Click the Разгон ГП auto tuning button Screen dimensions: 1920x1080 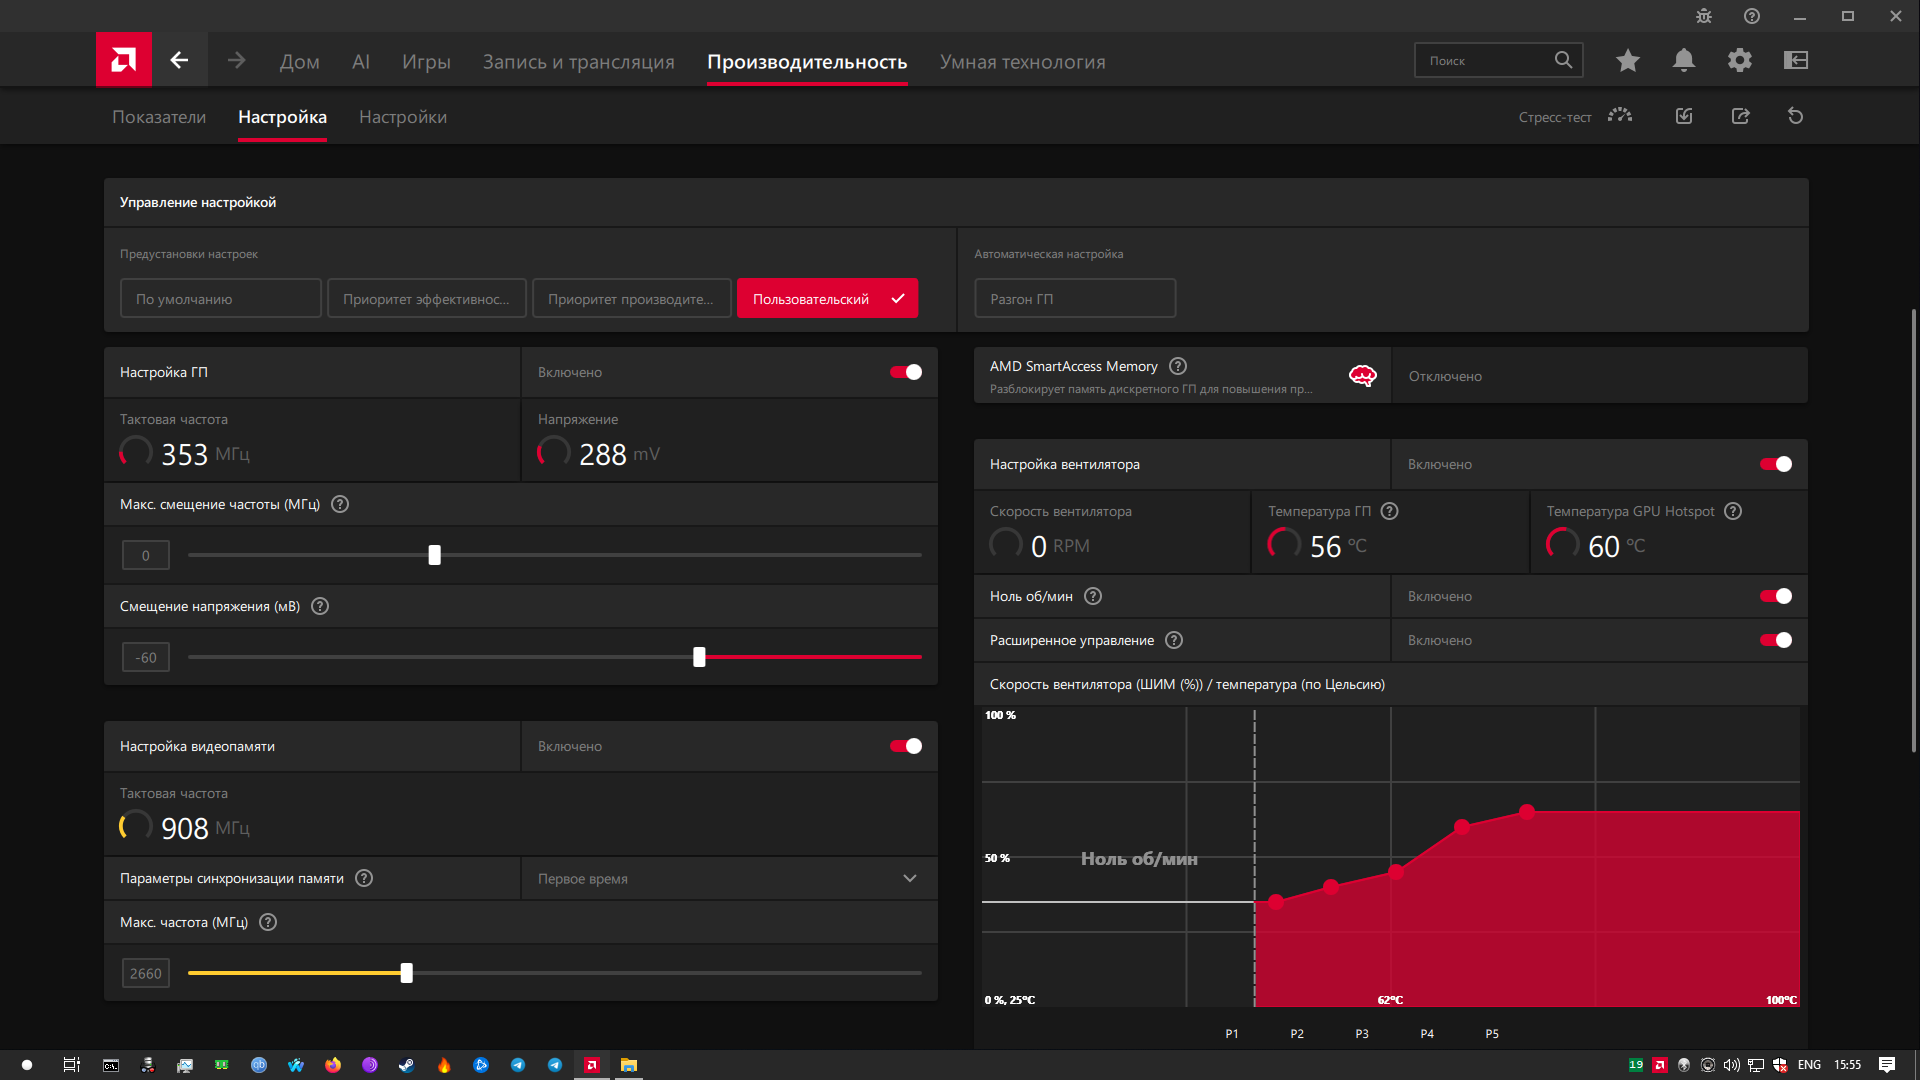point(1075,298)
